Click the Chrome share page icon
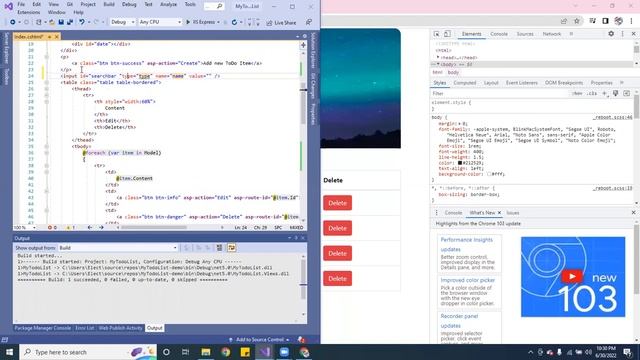Image resolution: width=640 pixels, height=360 pixels. click(x=564, y=21)
